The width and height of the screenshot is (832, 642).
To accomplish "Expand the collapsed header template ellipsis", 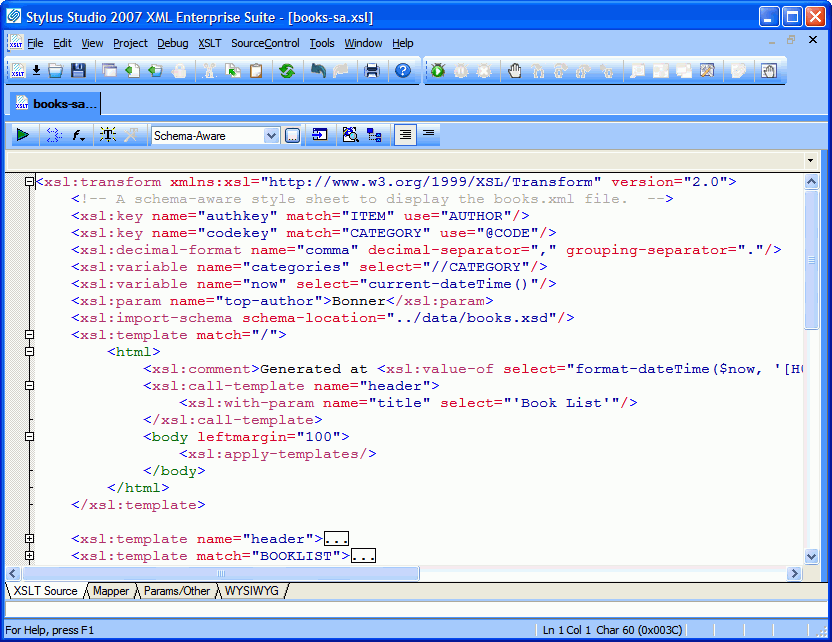I will tap(337, 538).
